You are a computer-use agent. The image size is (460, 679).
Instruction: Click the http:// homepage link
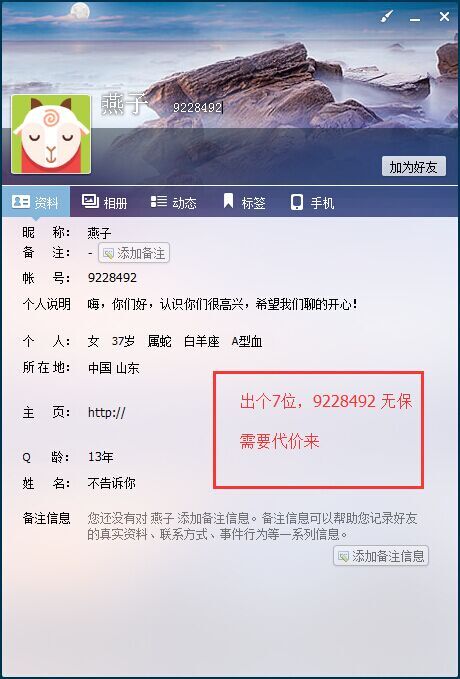107,412
